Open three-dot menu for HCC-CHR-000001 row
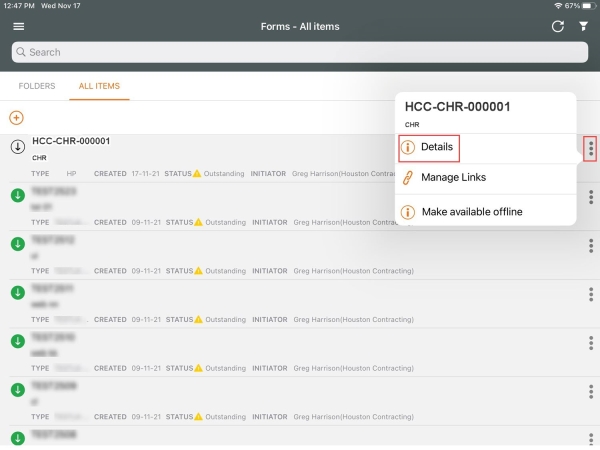 [590, 149]
